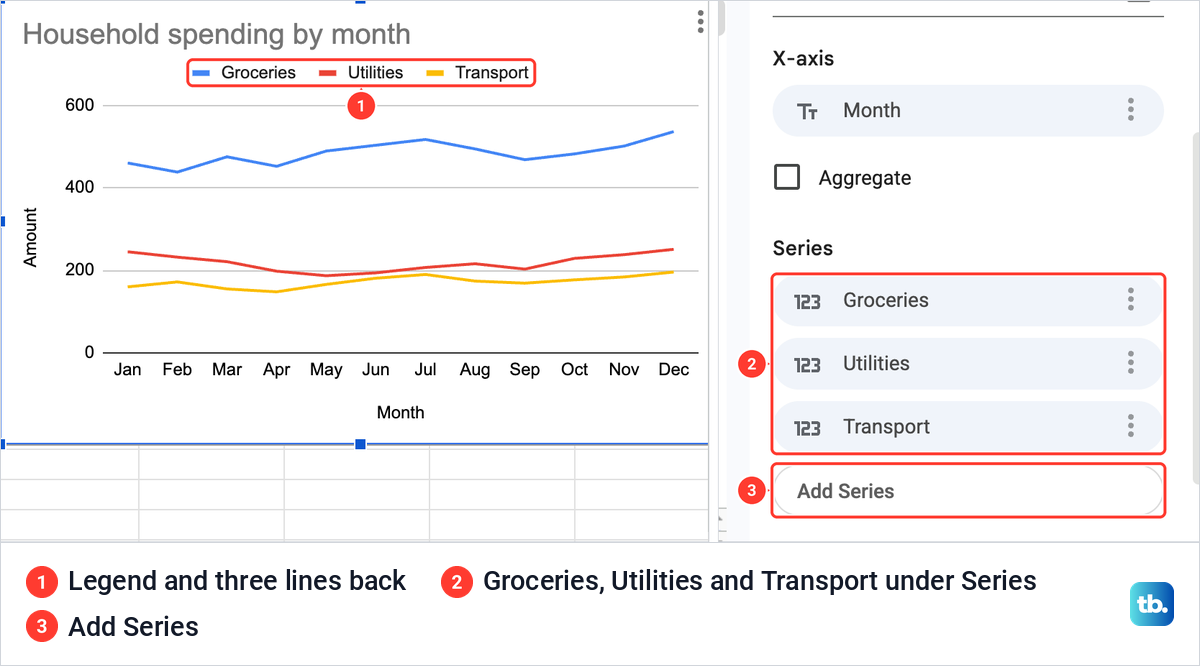Select the Transport series chip

point(968,427)
